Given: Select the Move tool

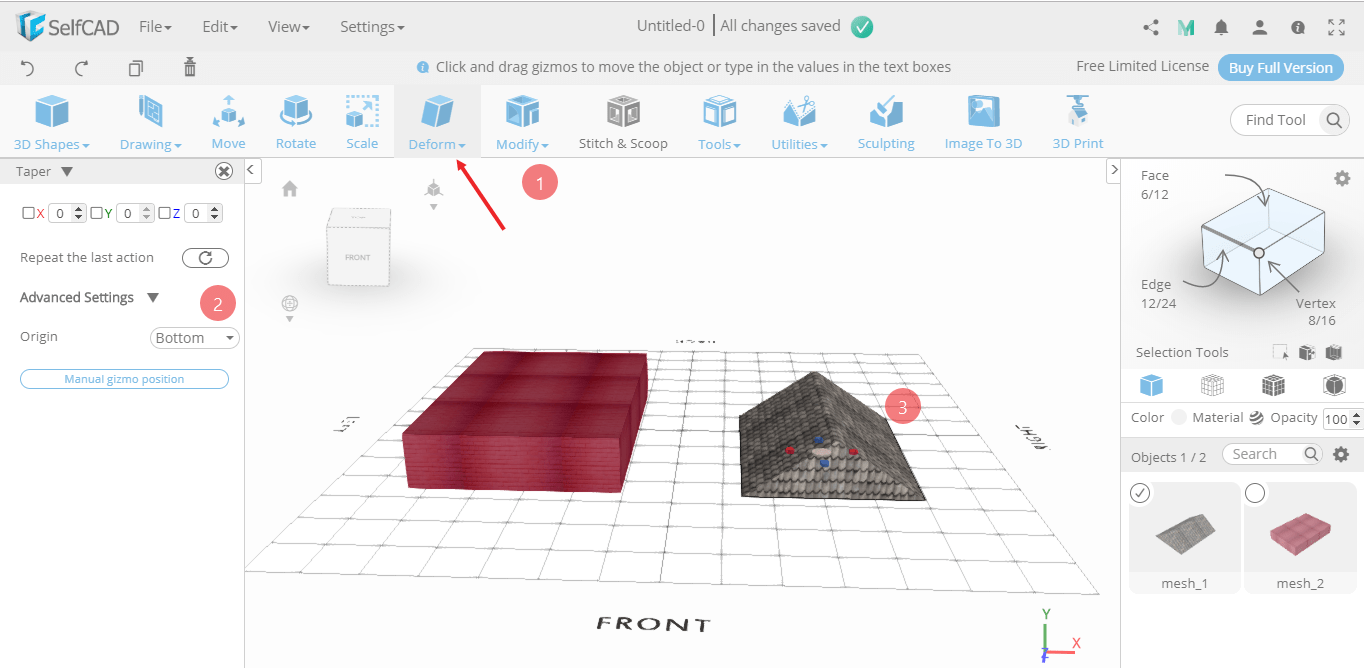Looking at the screenshot, I should [228, 120].
